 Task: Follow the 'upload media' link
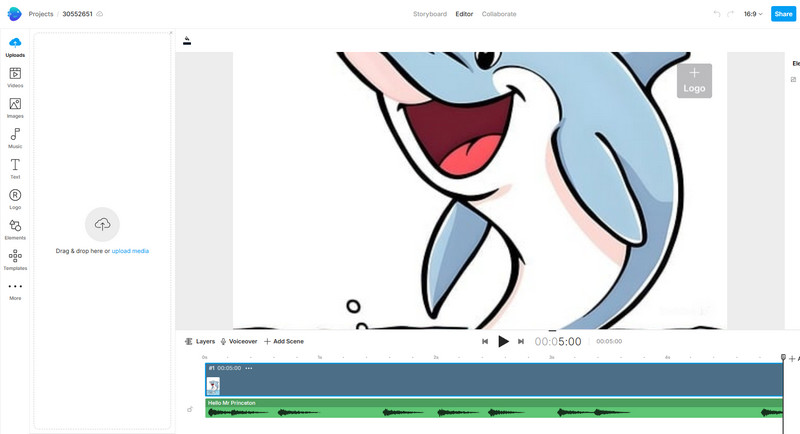(130, 251)
